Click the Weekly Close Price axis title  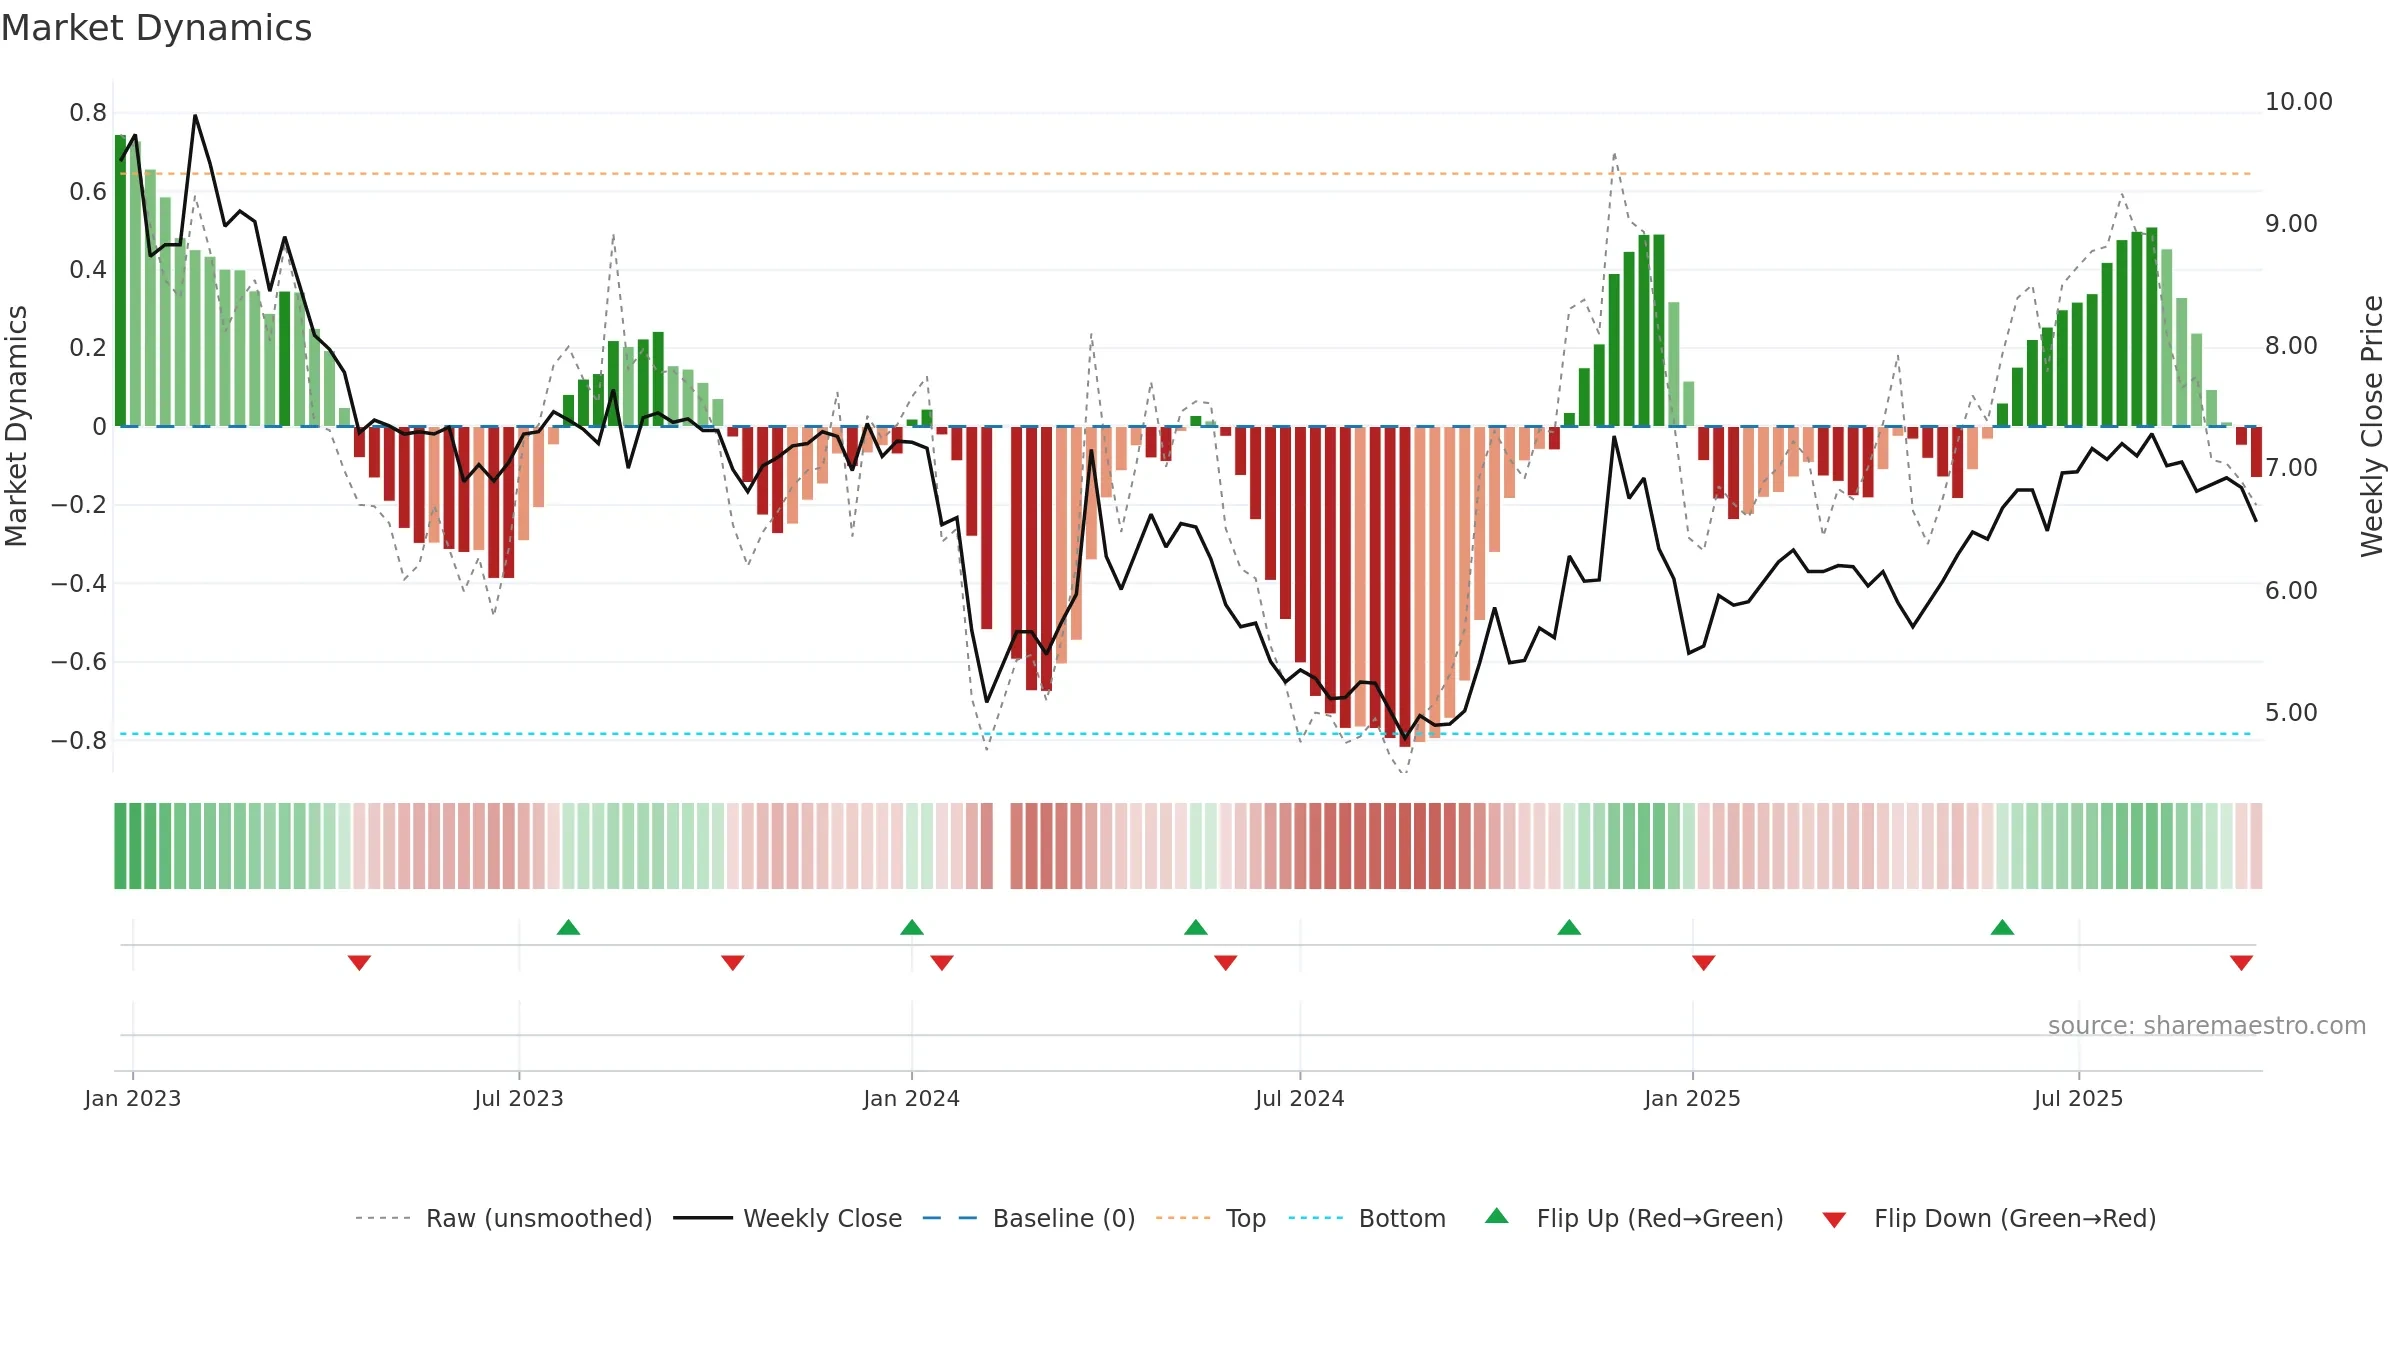pos(2372,426)
